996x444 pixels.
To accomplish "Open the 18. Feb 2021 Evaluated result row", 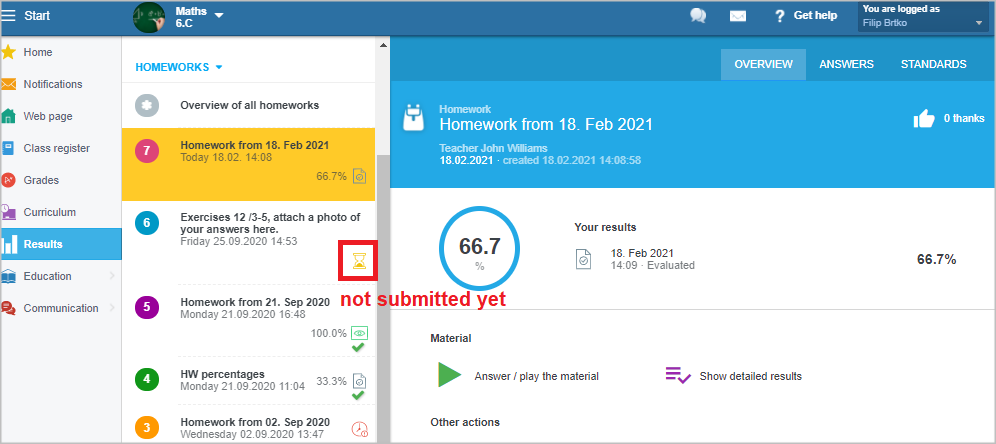I will tap(767, 259).
